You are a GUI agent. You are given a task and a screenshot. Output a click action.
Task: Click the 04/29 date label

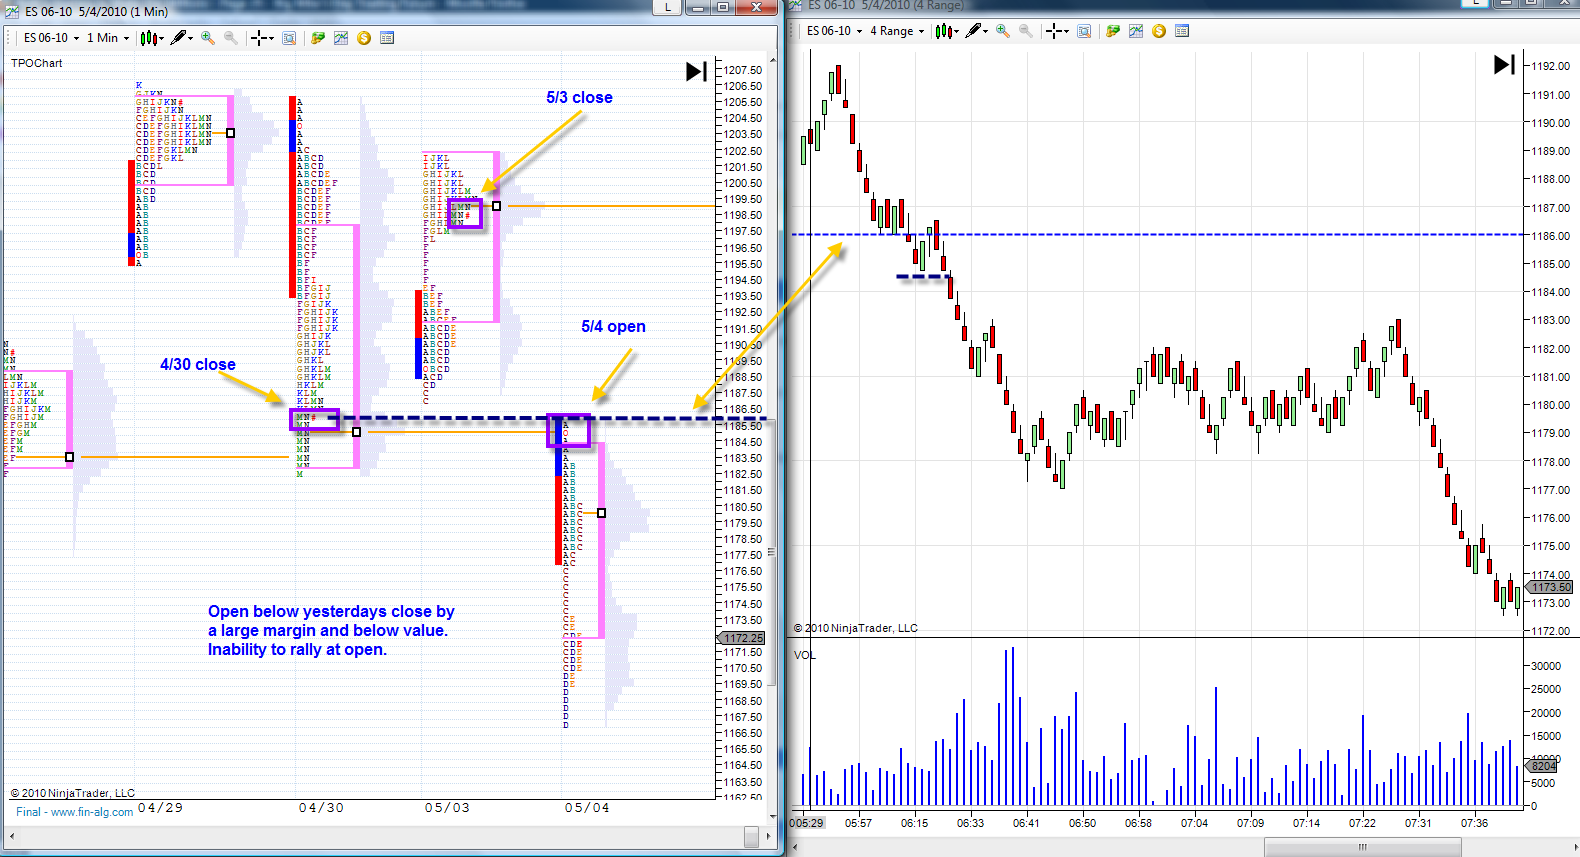[x=160, y=807]
